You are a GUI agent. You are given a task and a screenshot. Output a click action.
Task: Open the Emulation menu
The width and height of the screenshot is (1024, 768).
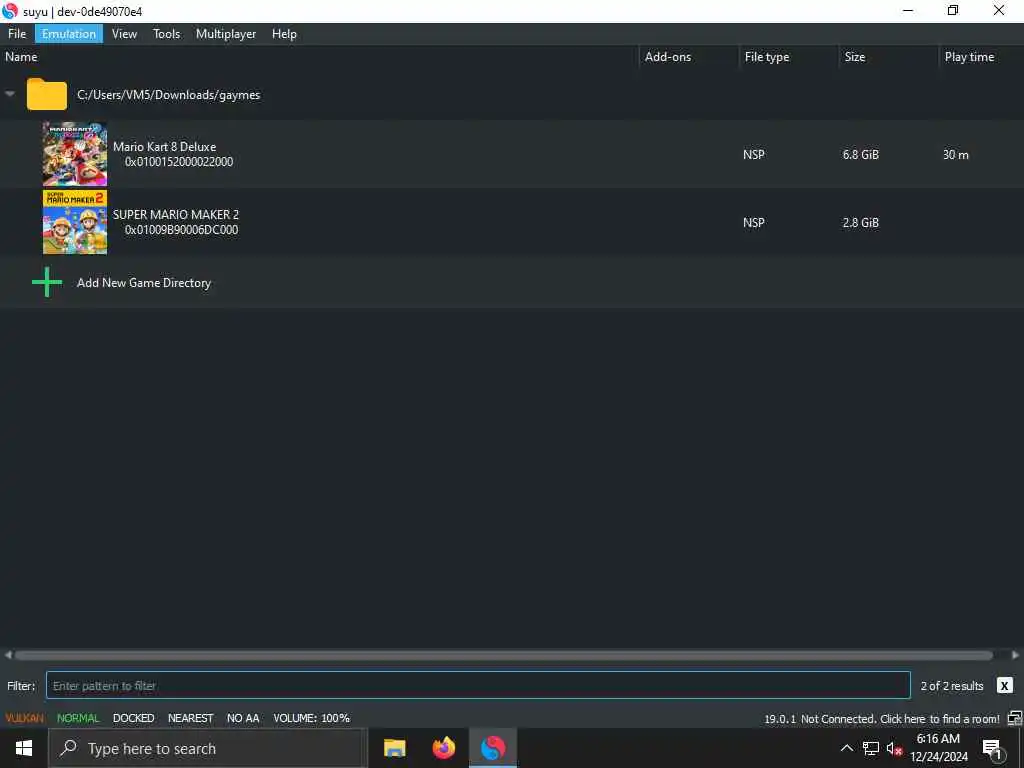69,34
